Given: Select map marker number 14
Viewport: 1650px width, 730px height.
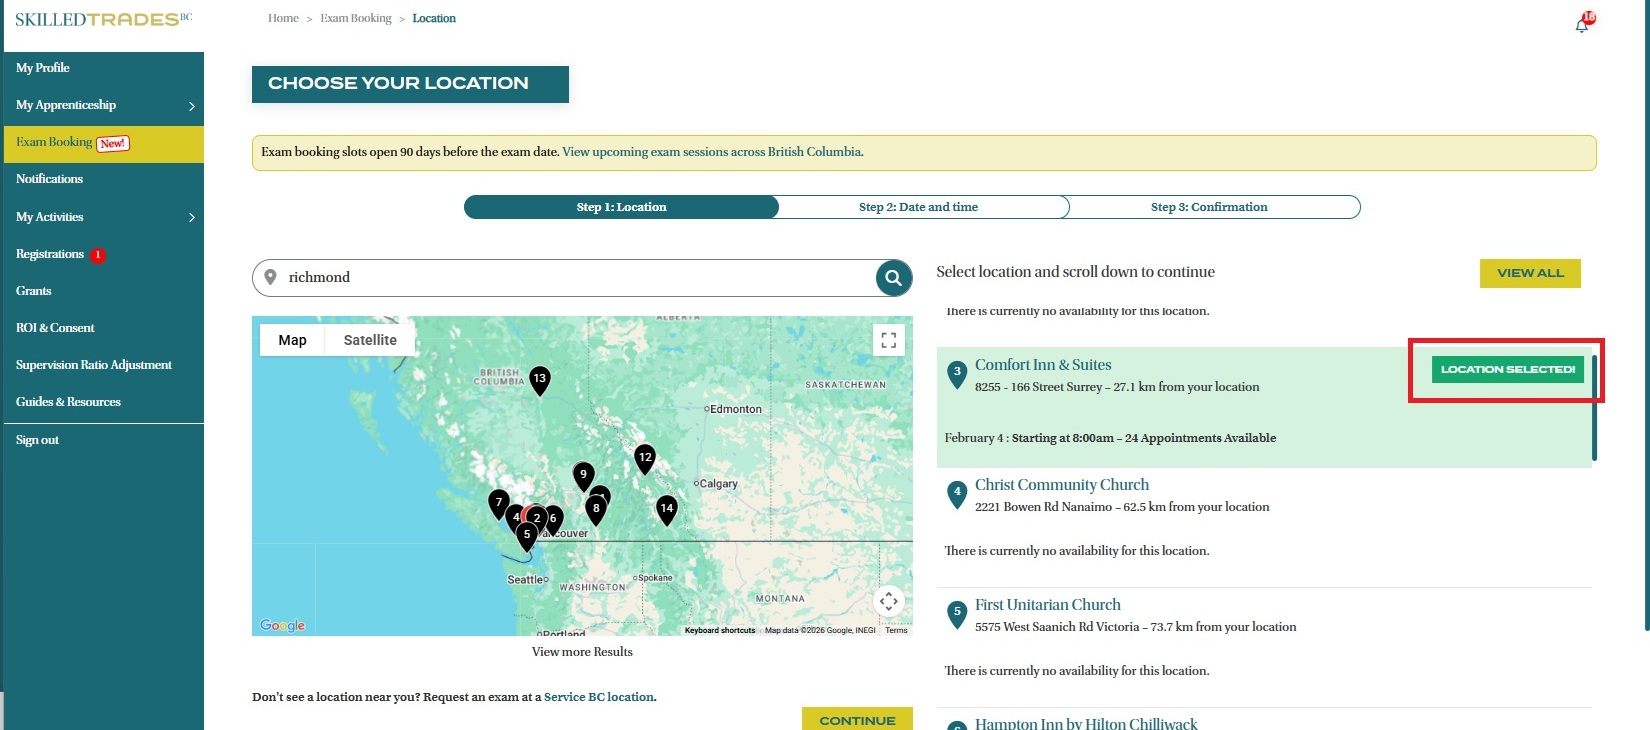Looking at the screenshot, I should 667,509.
